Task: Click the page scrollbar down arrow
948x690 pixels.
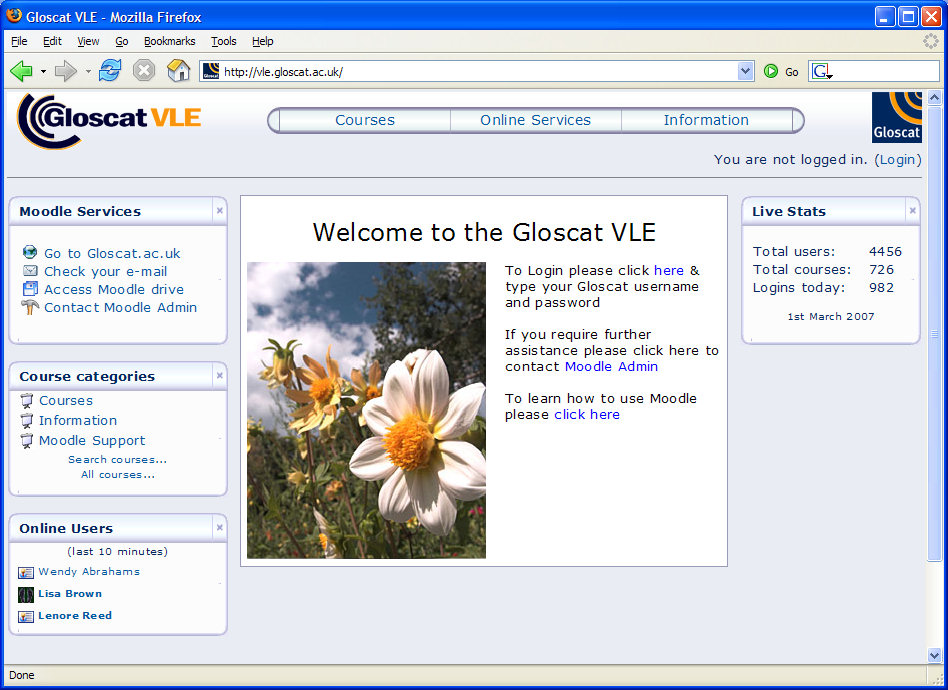Action: 934,655
